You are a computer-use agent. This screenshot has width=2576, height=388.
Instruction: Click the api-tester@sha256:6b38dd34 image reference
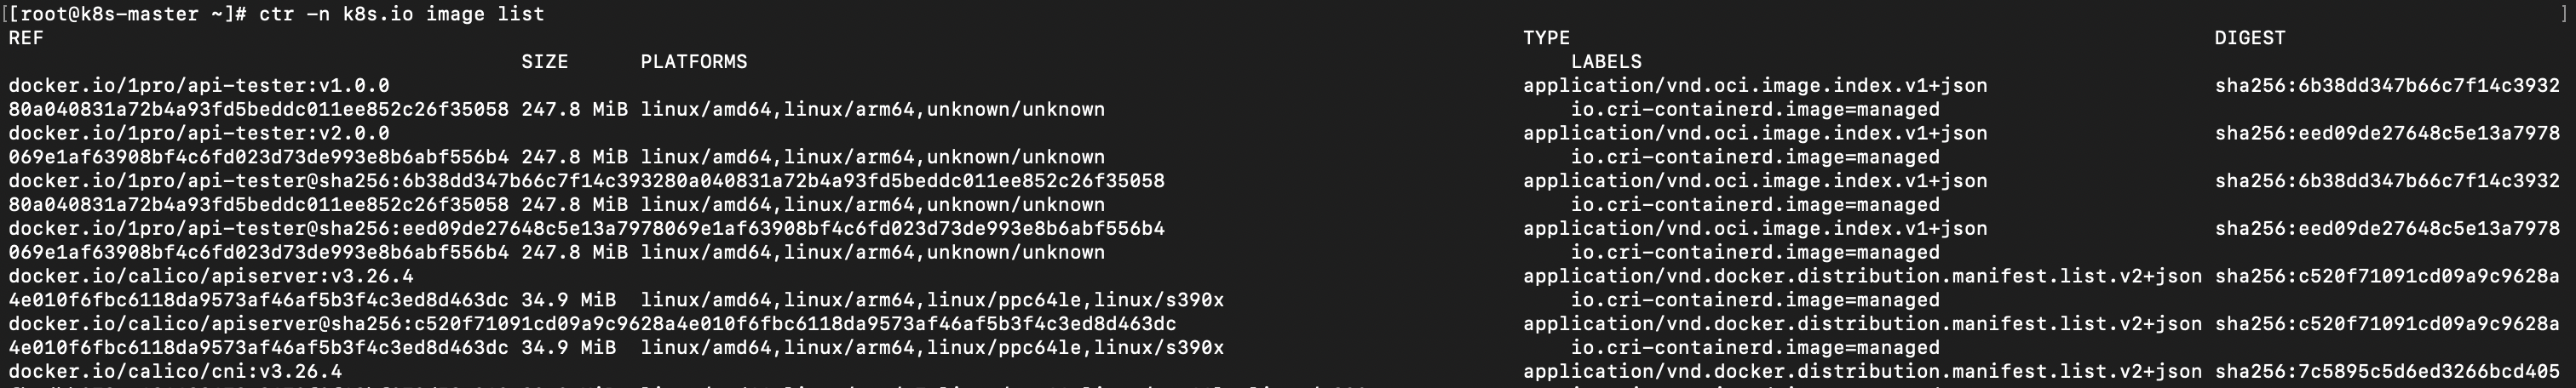click(586, 181)
